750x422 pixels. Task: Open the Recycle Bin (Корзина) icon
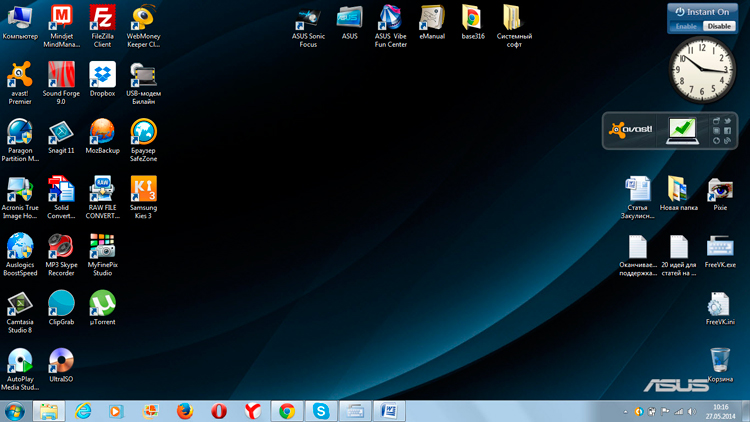[x=719, y=360]
